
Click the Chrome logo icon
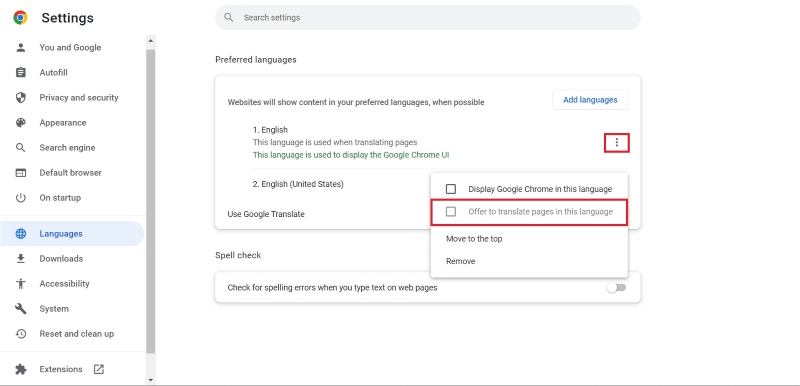pyautogui.click(x=20, y=18)
